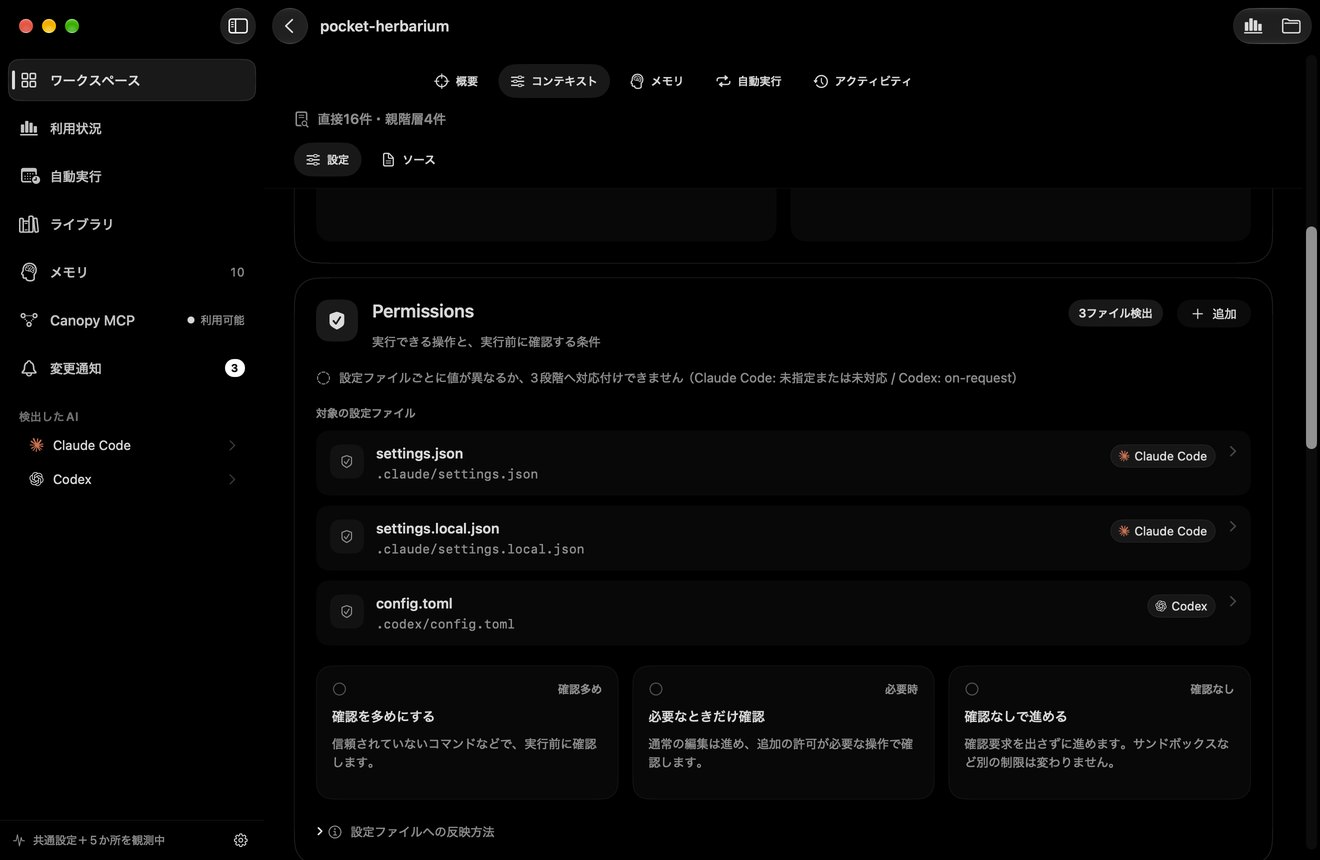
Task: Click the 利用可能 status label
Action: point(222,320)
